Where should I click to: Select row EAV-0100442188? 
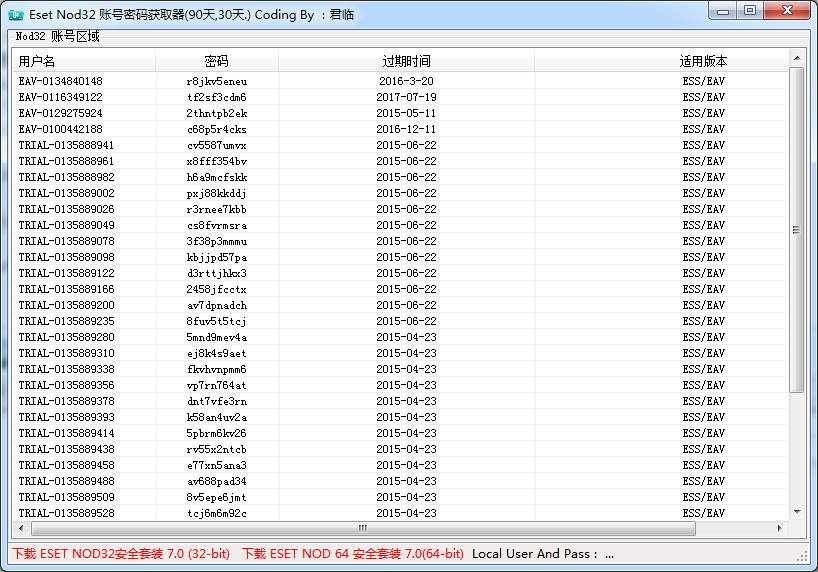pyautogui.click(x=401, y=129)
